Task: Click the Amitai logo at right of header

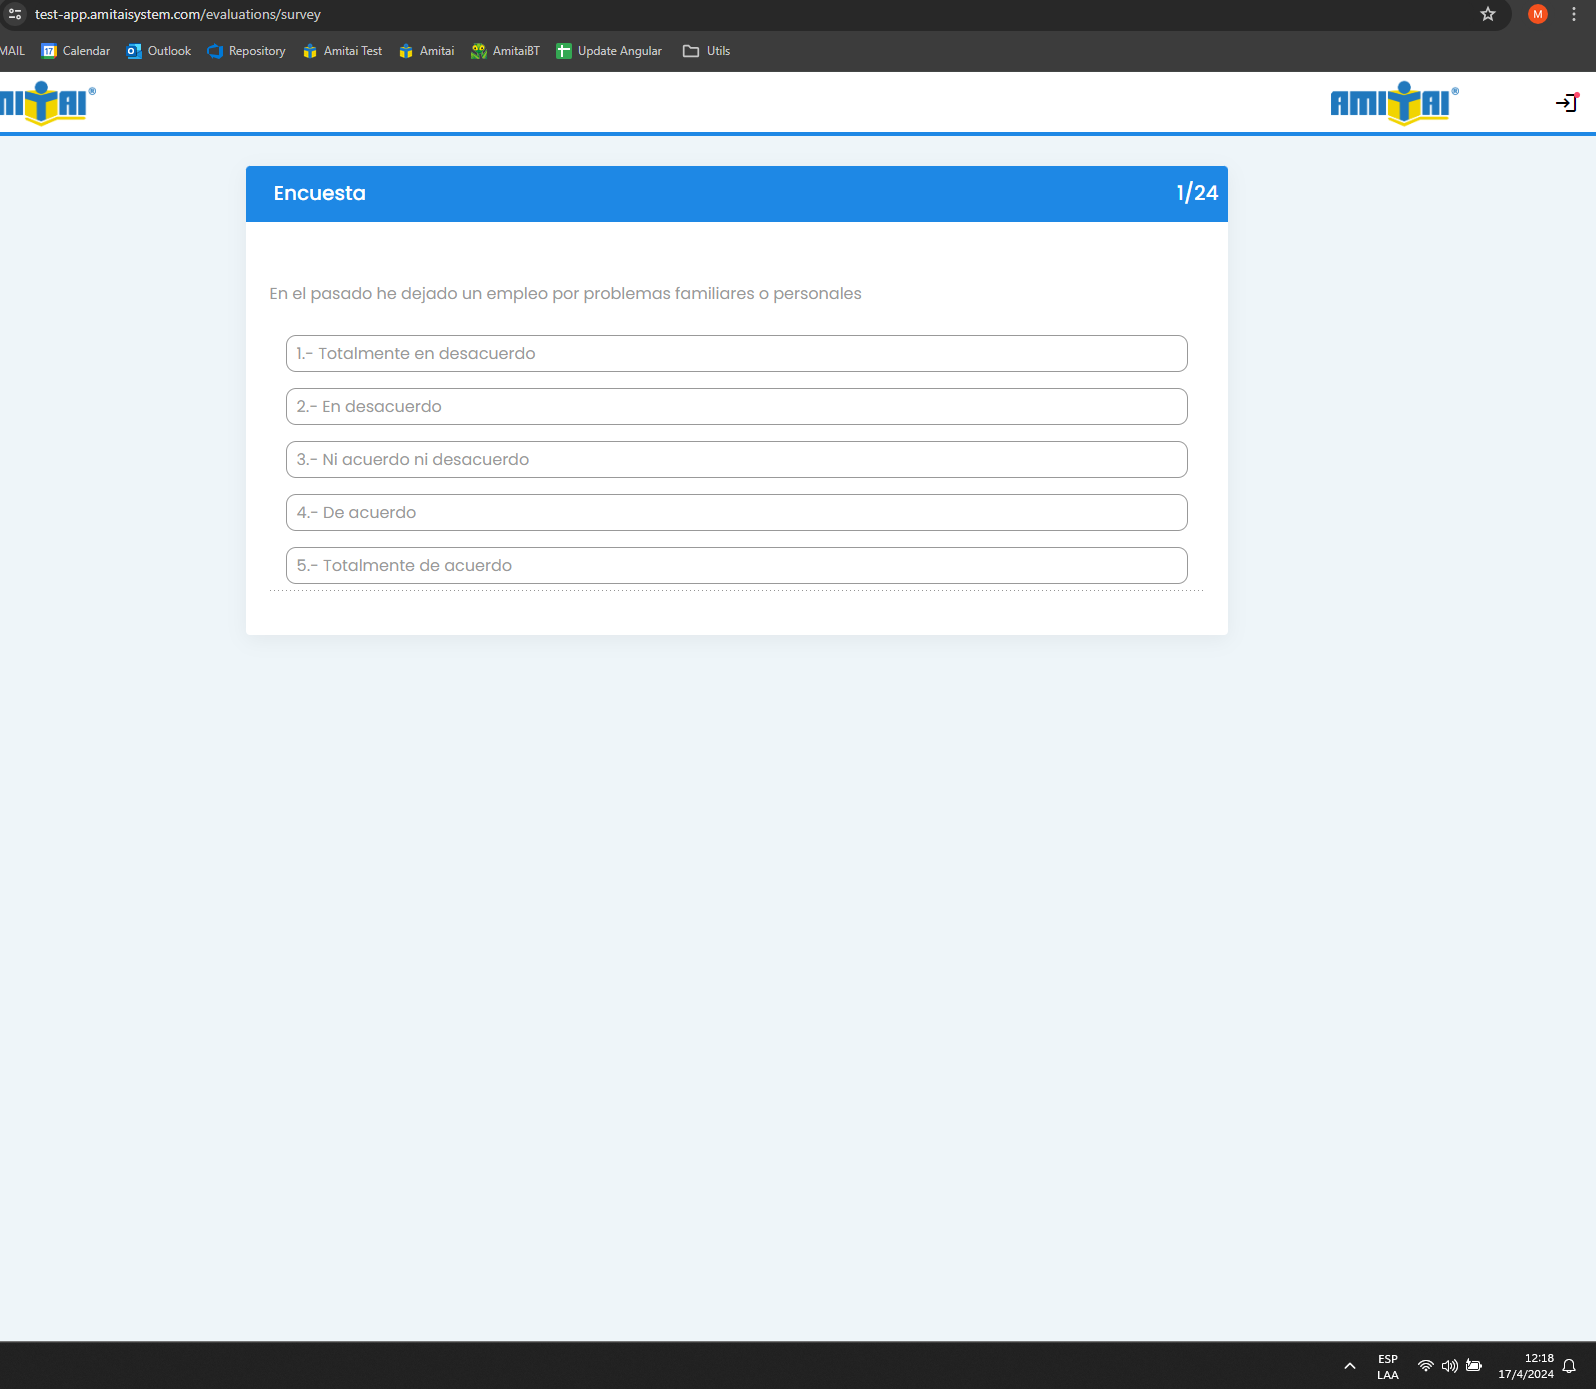Action: [1393, 103]
